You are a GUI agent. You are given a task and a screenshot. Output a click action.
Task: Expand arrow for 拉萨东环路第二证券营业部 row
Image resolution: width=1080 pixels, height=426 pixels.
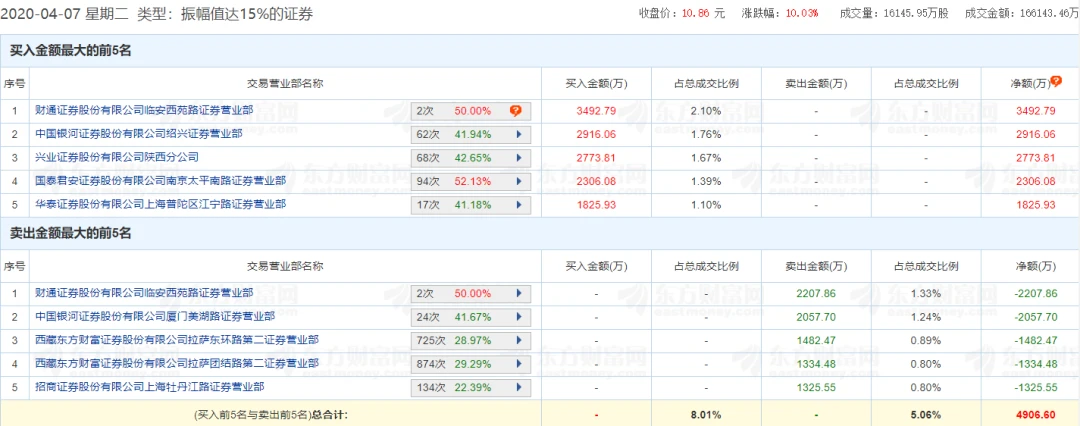tap(518, 341)
